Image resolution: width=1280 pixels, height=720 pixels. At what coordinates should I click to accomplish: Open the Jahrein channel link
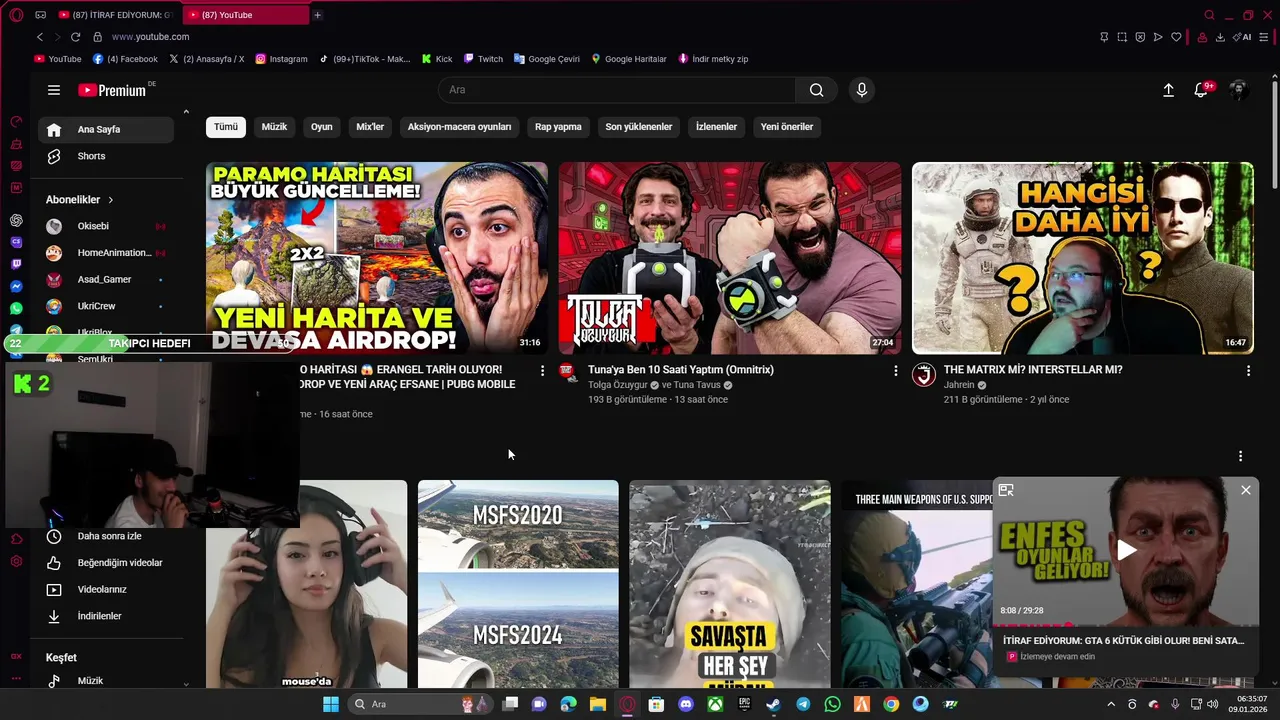(959, 385)
